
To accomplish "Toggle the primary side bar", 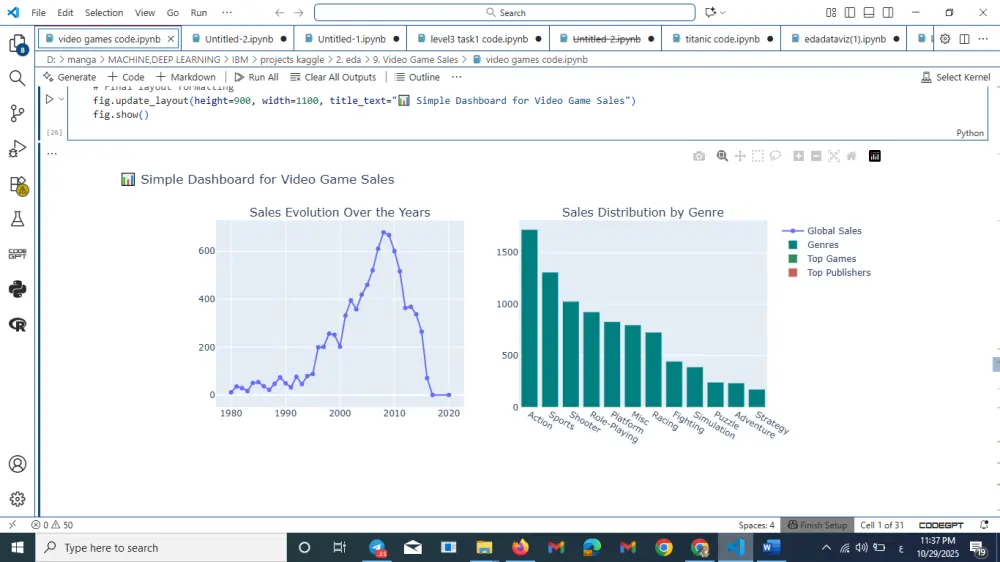I will click(x=850, y=12).
